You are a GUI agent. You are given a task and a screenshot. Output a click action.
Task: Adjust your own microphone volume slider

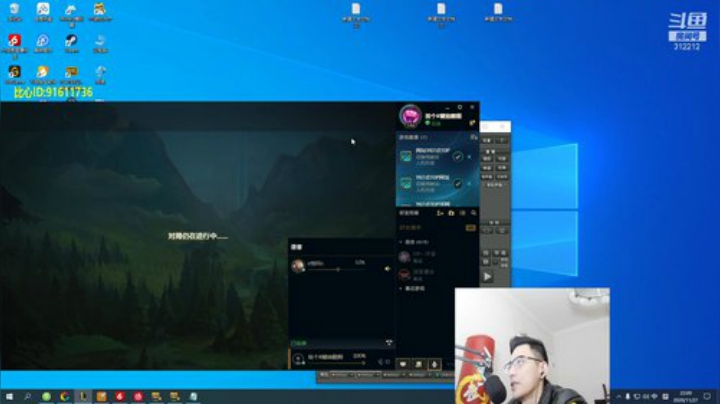(338, 363)
